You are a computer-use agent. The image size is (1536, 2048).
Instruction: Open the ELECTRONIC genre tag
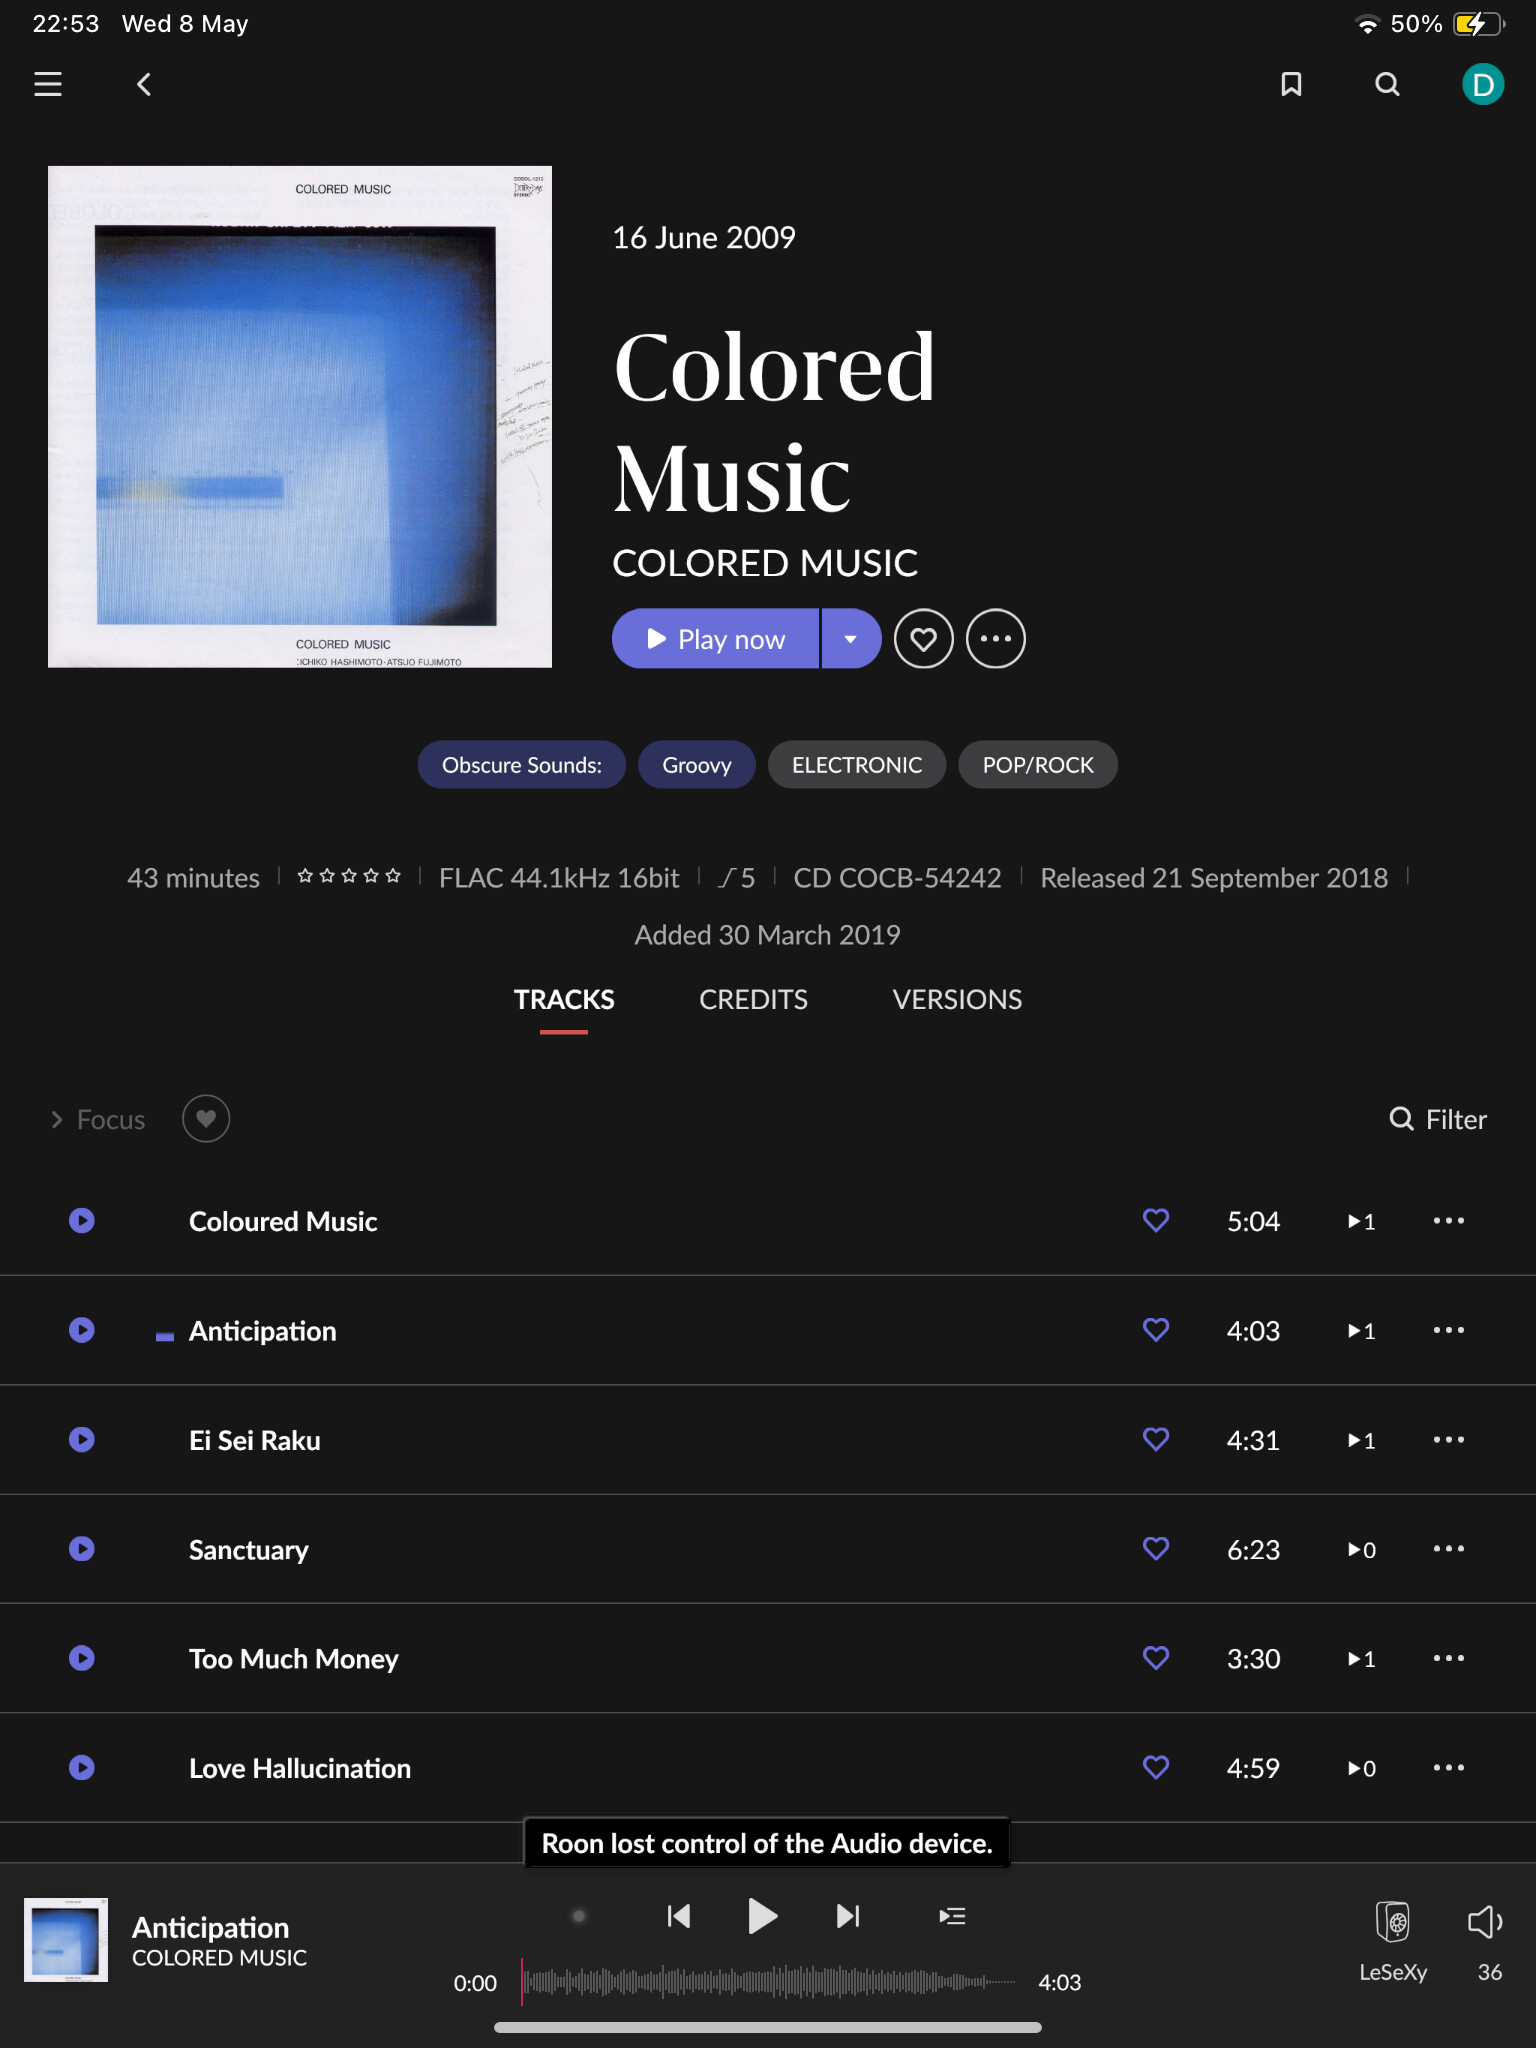[x=857, y=765]
